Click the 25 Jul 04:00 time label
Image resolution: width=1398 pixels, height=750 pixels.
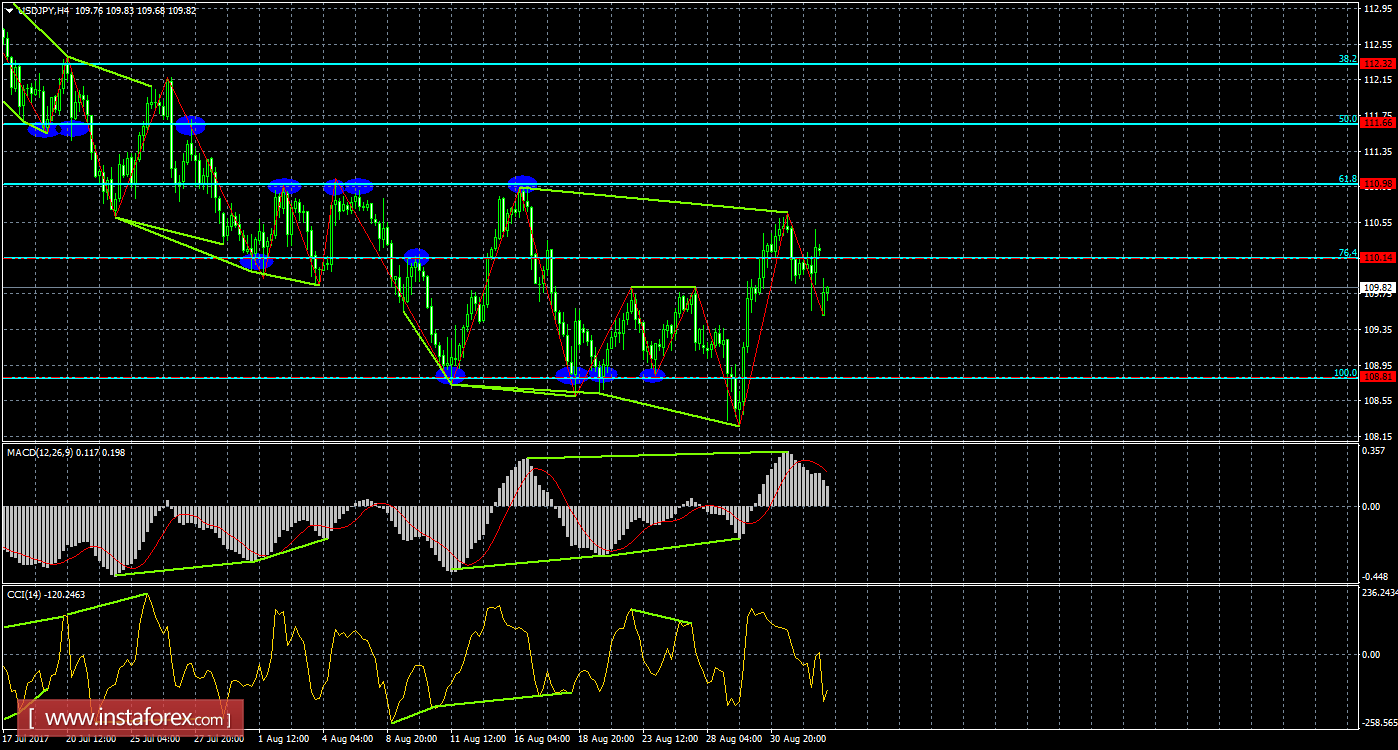click(x=153, y=739)
